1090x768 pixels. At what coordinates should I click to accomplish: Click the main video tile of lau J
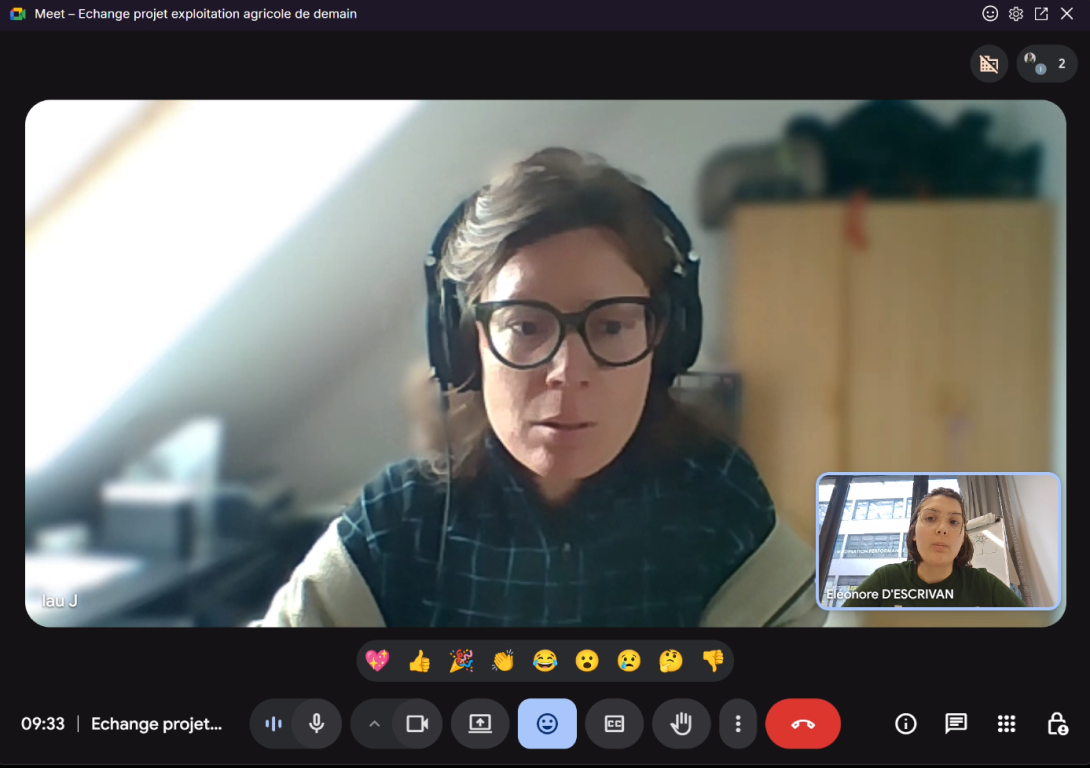pos(545,363)
